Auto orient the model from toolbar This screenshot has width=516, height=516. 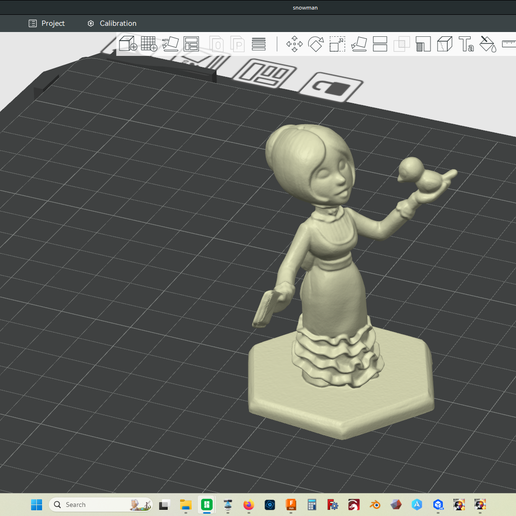click(x=170, y=44)
